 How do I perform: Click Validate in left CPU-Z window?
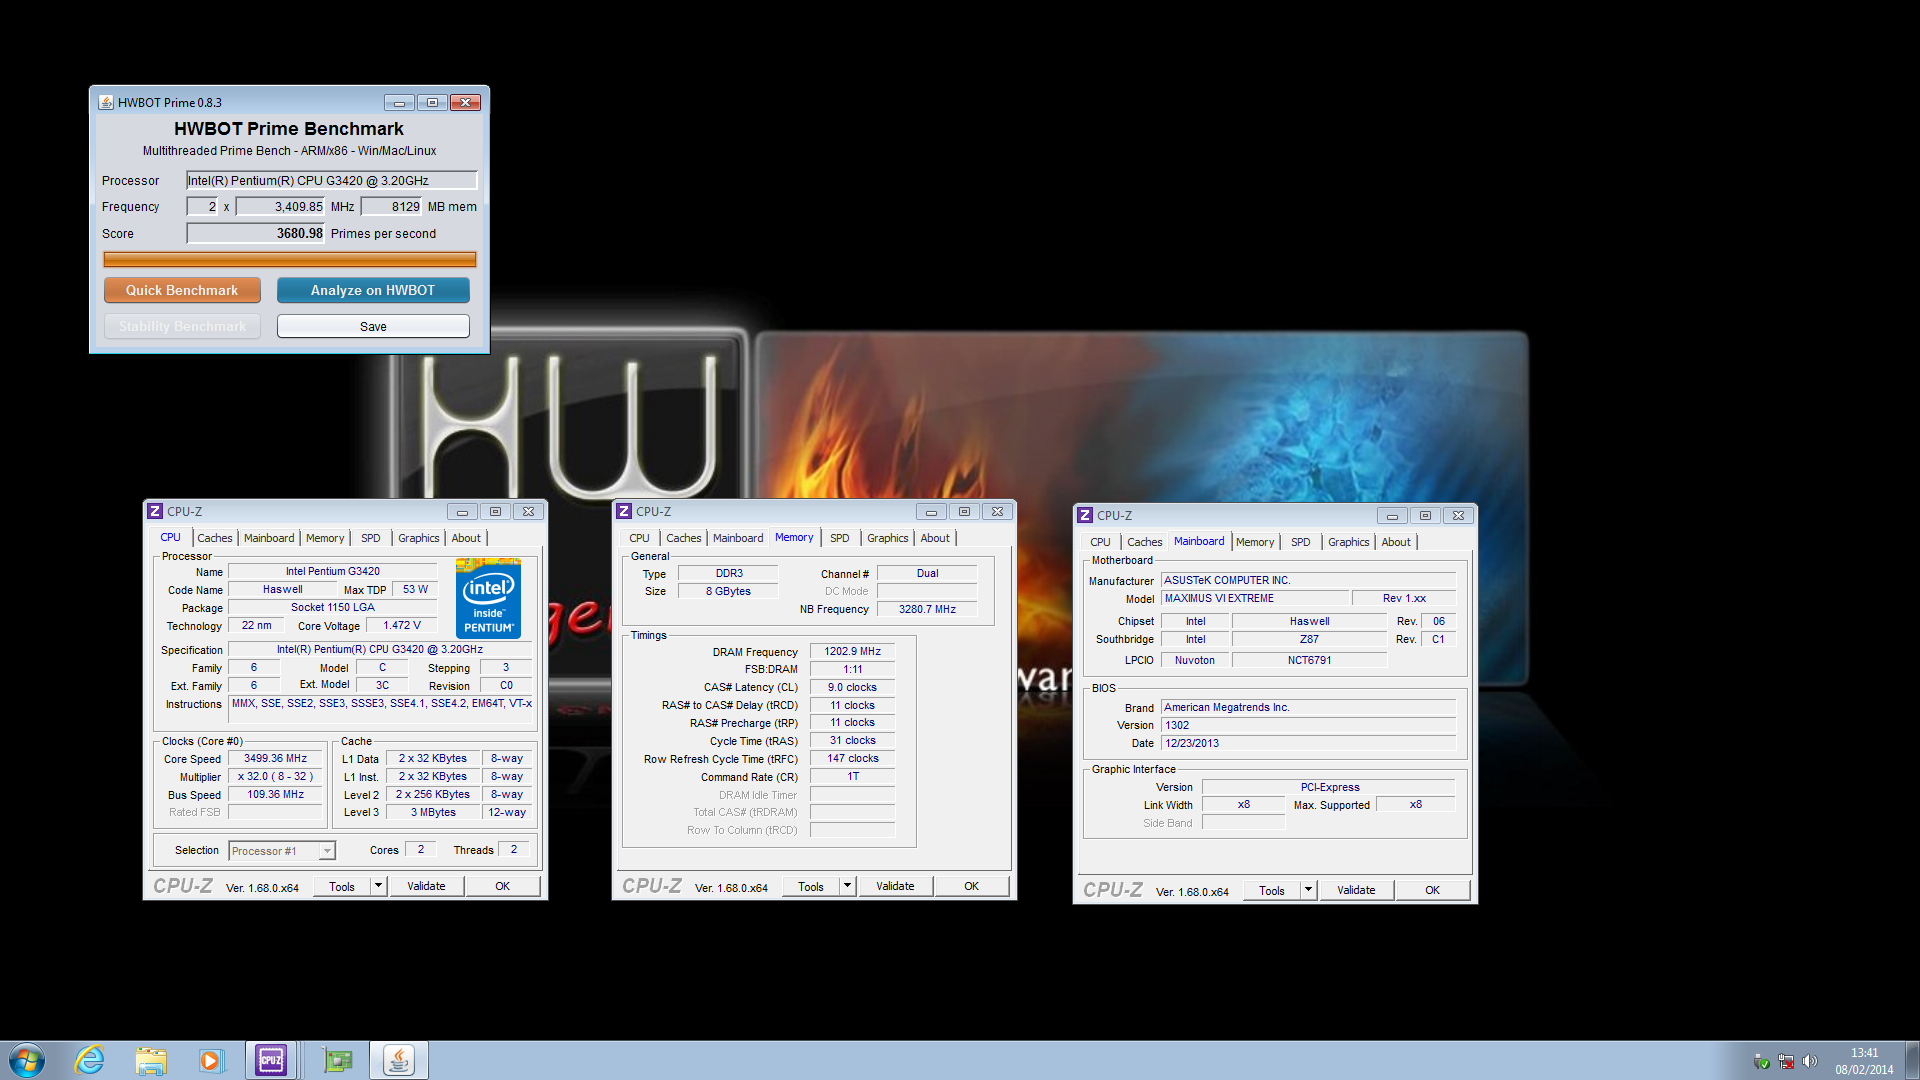click(426, 886)
